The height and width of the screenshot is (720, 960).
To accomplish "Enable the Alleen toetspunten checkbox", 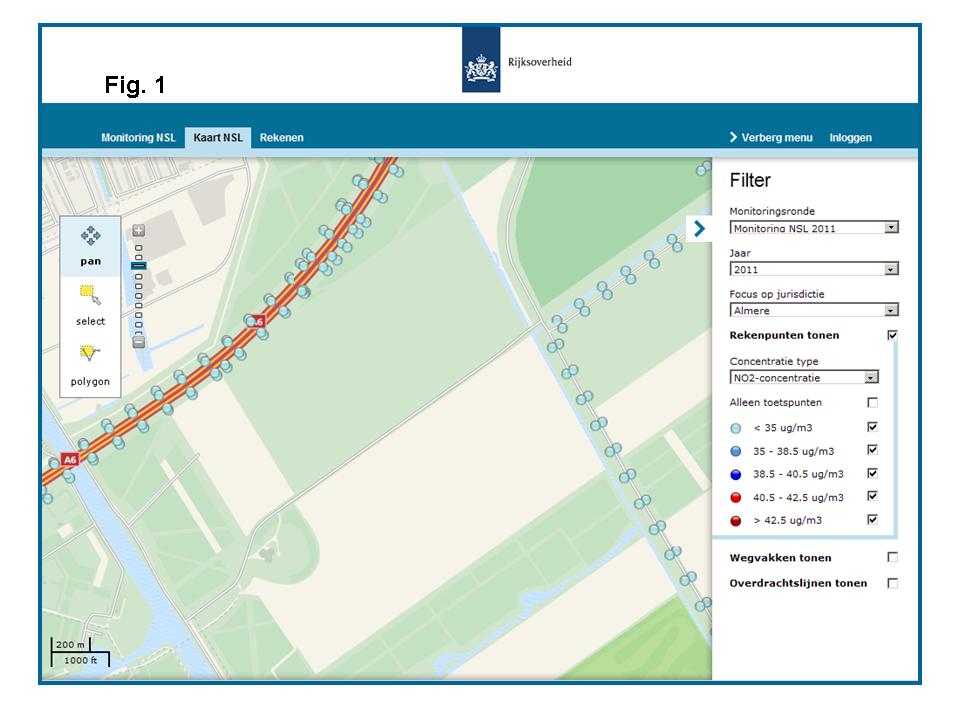I will click(x=872, y=402).
